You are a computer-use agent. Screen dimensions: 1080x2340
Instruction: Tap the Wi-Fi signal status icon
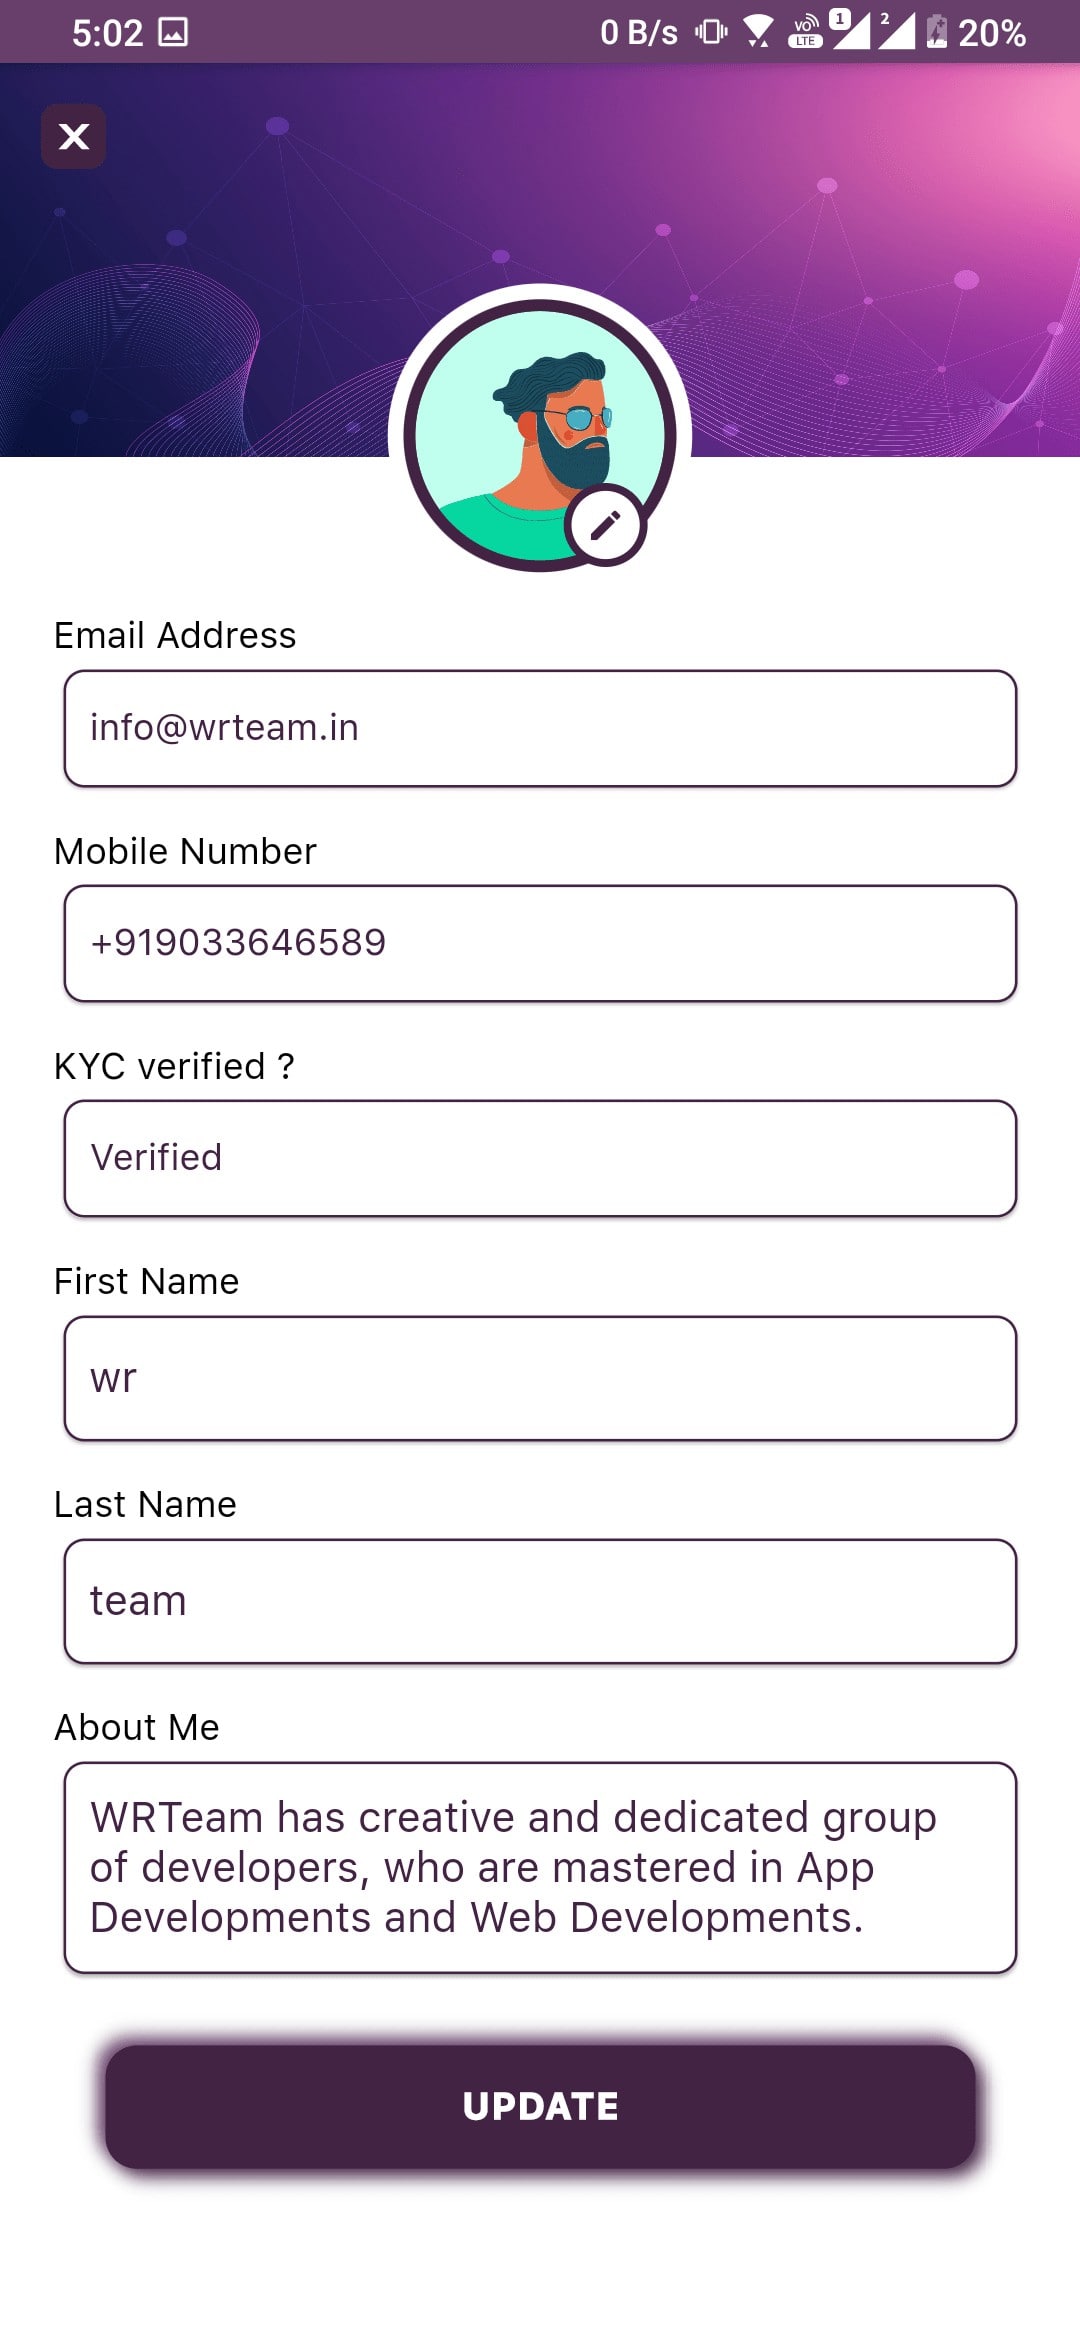pos(758,32)
